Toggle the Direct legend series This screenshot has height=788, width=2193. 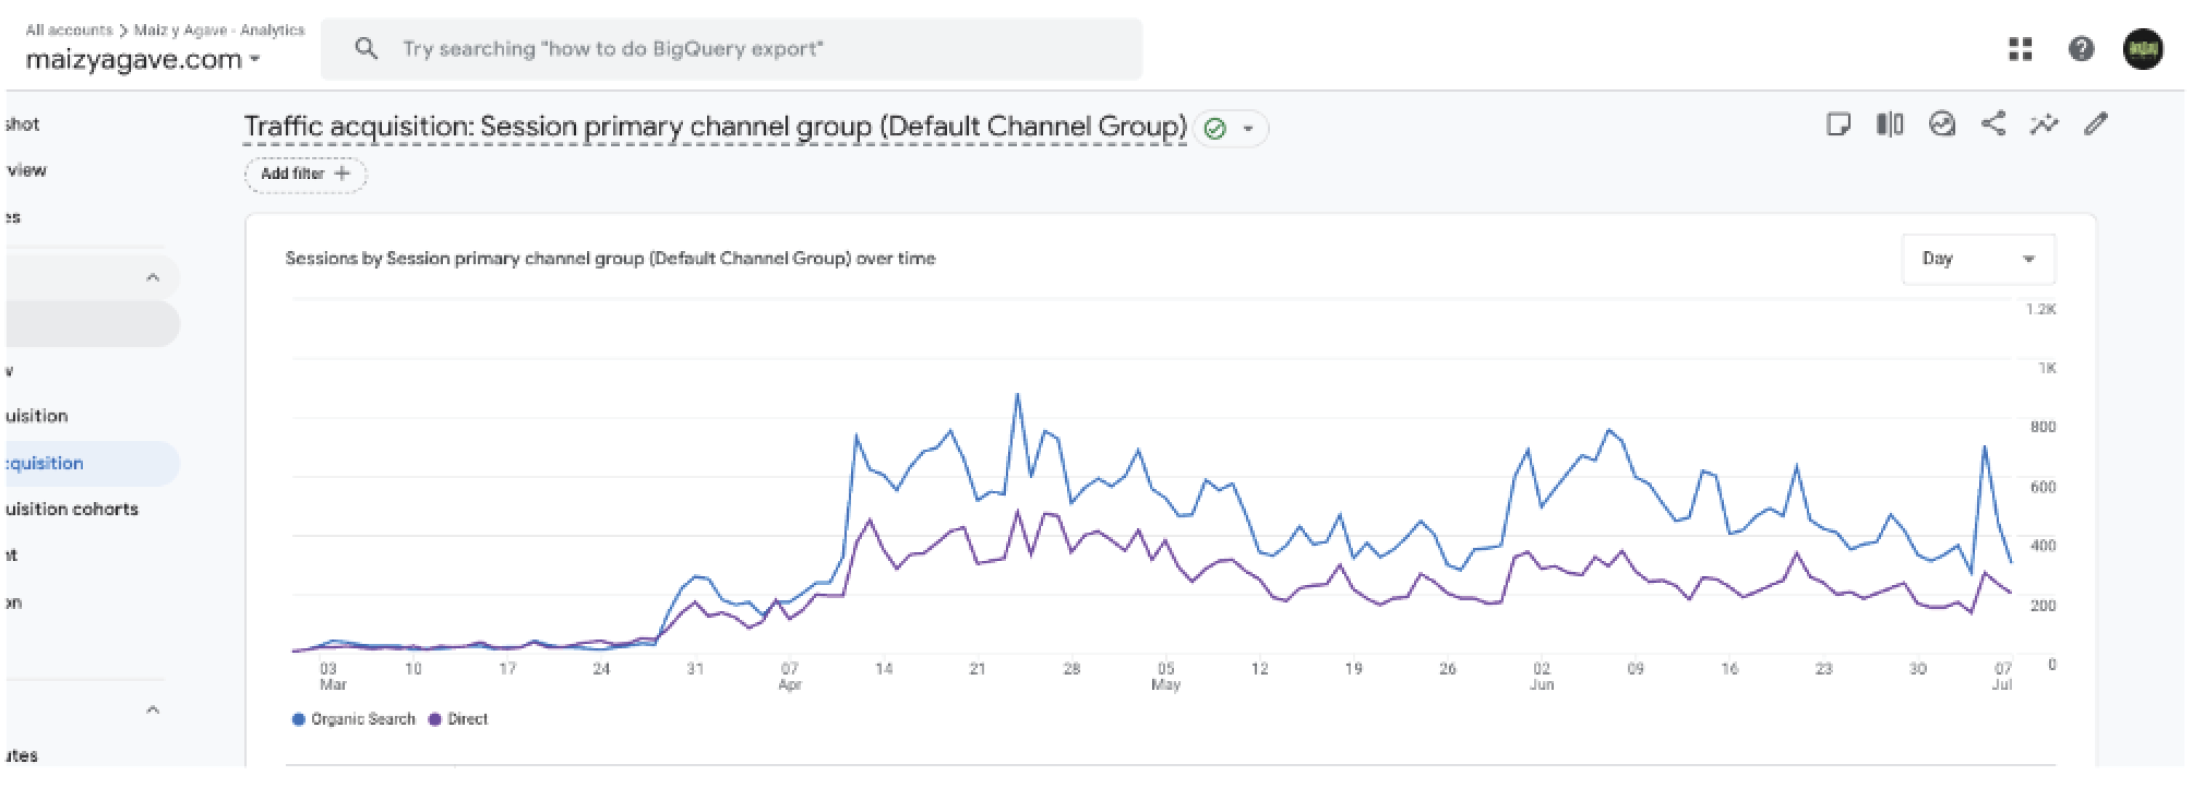[x=458, y=719]
